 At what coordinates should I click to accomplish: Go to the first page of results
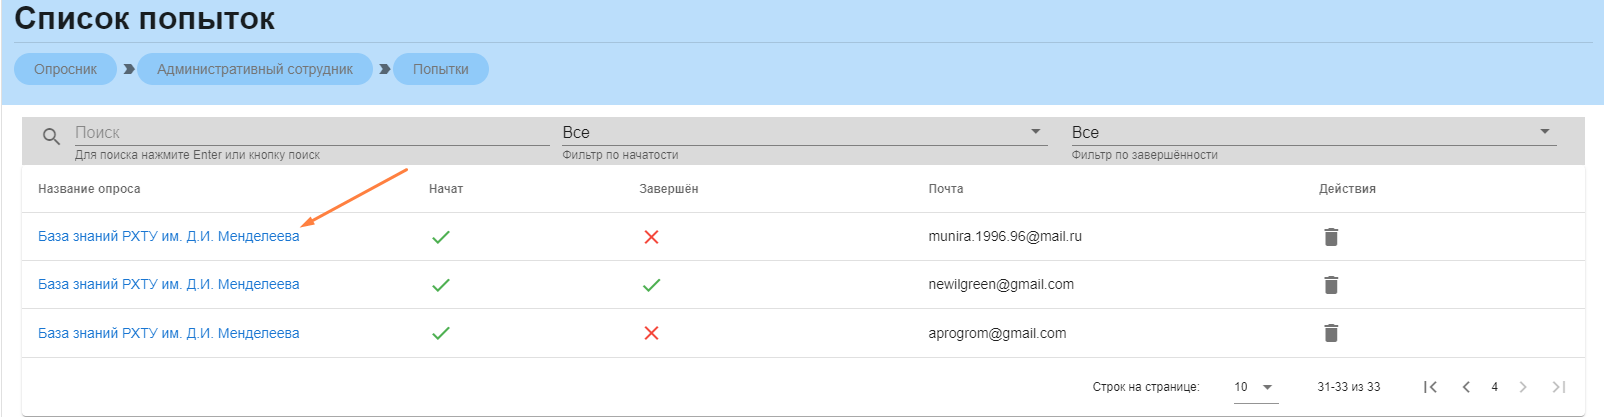[1430, 387]
